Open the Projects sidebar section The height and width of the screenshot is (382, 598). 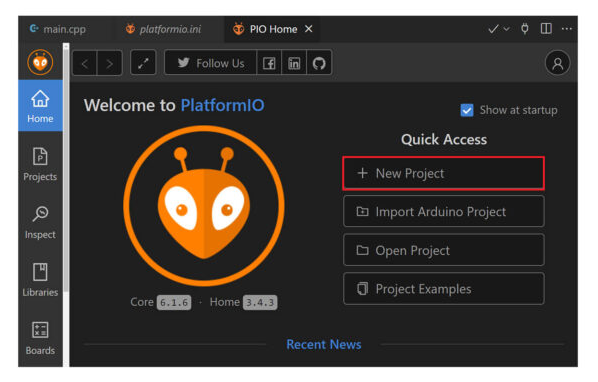pos(40,164)
